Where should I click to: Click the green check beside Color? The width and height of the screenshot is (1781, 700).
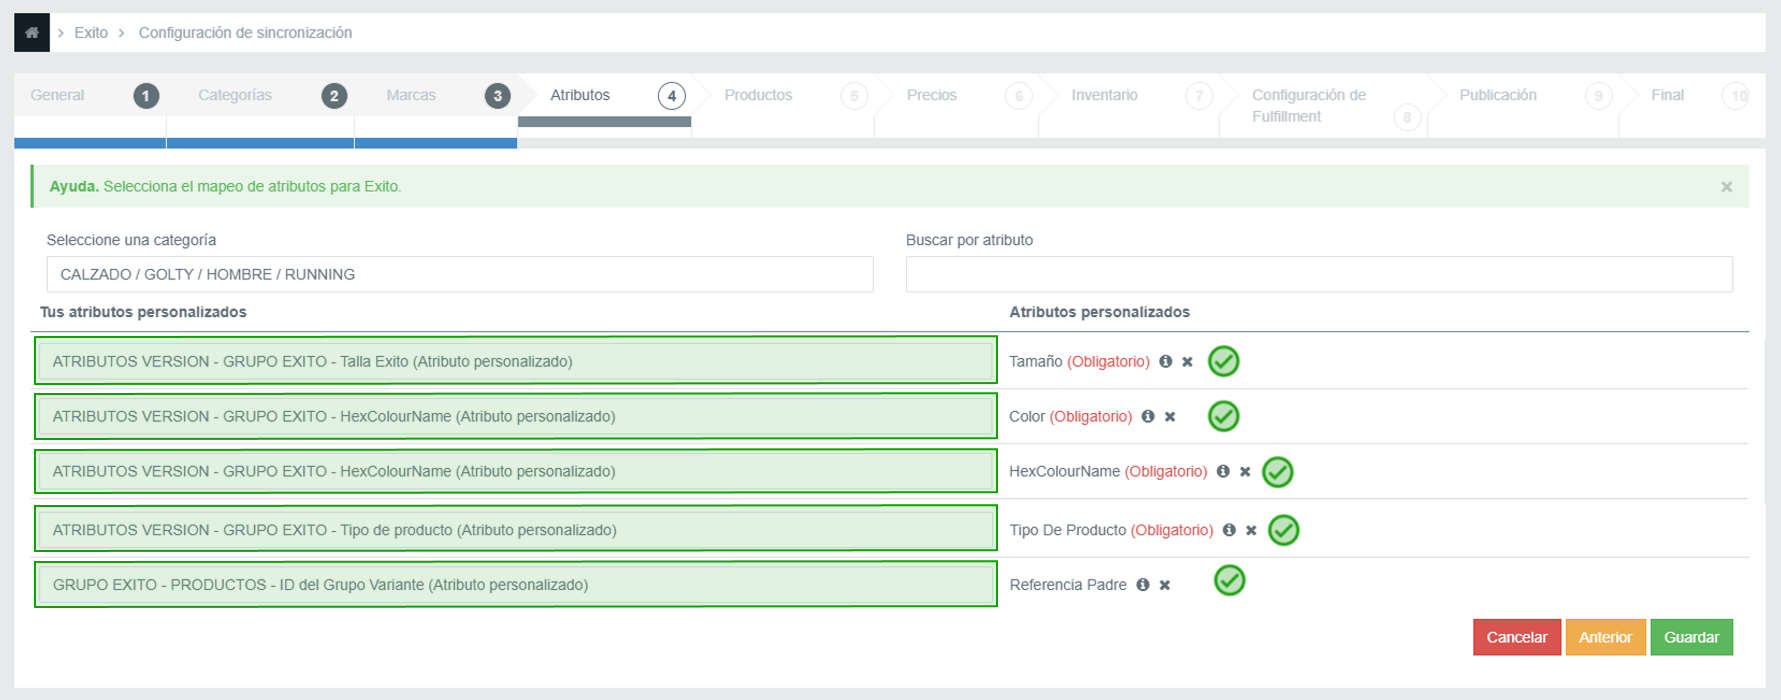point(1224,416)
